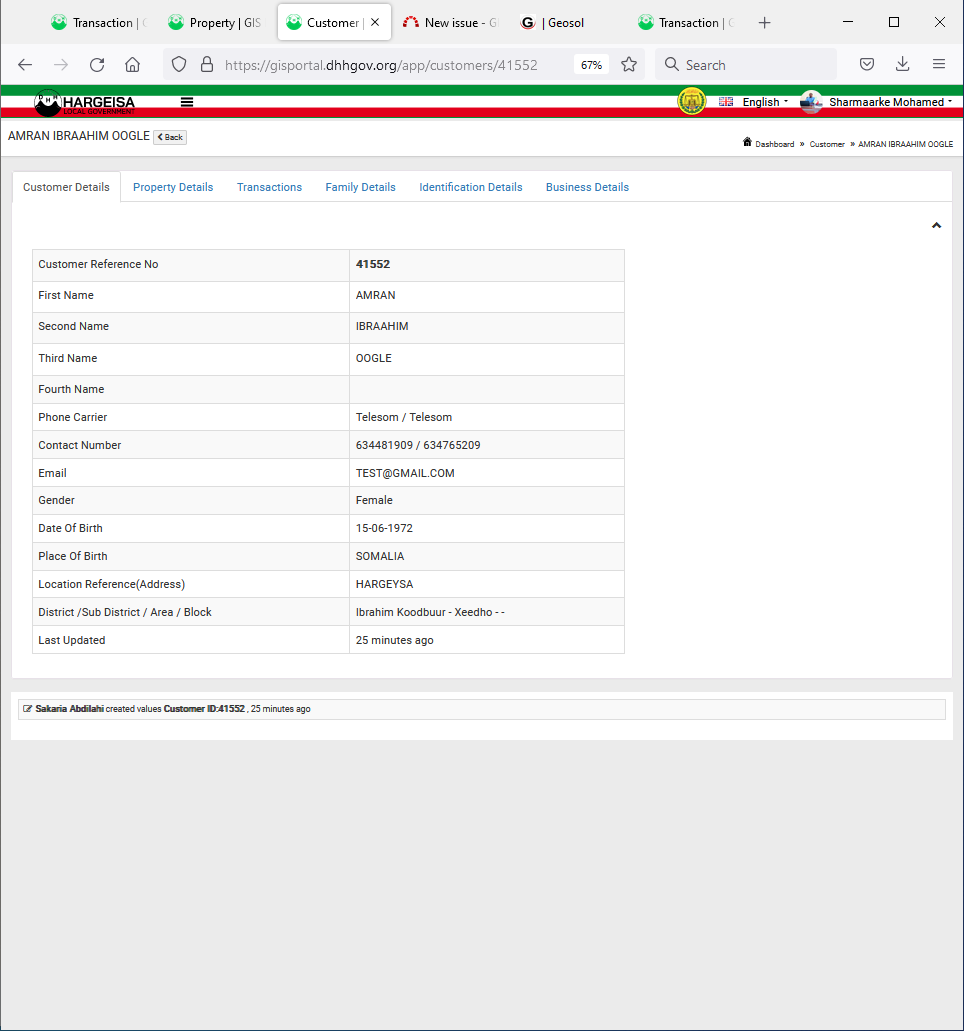Click the AMRAN IBRAAHIM OOGLE page heading
Image resolution: width=964 pixels, height=1031 pixels.
[79, 136]
